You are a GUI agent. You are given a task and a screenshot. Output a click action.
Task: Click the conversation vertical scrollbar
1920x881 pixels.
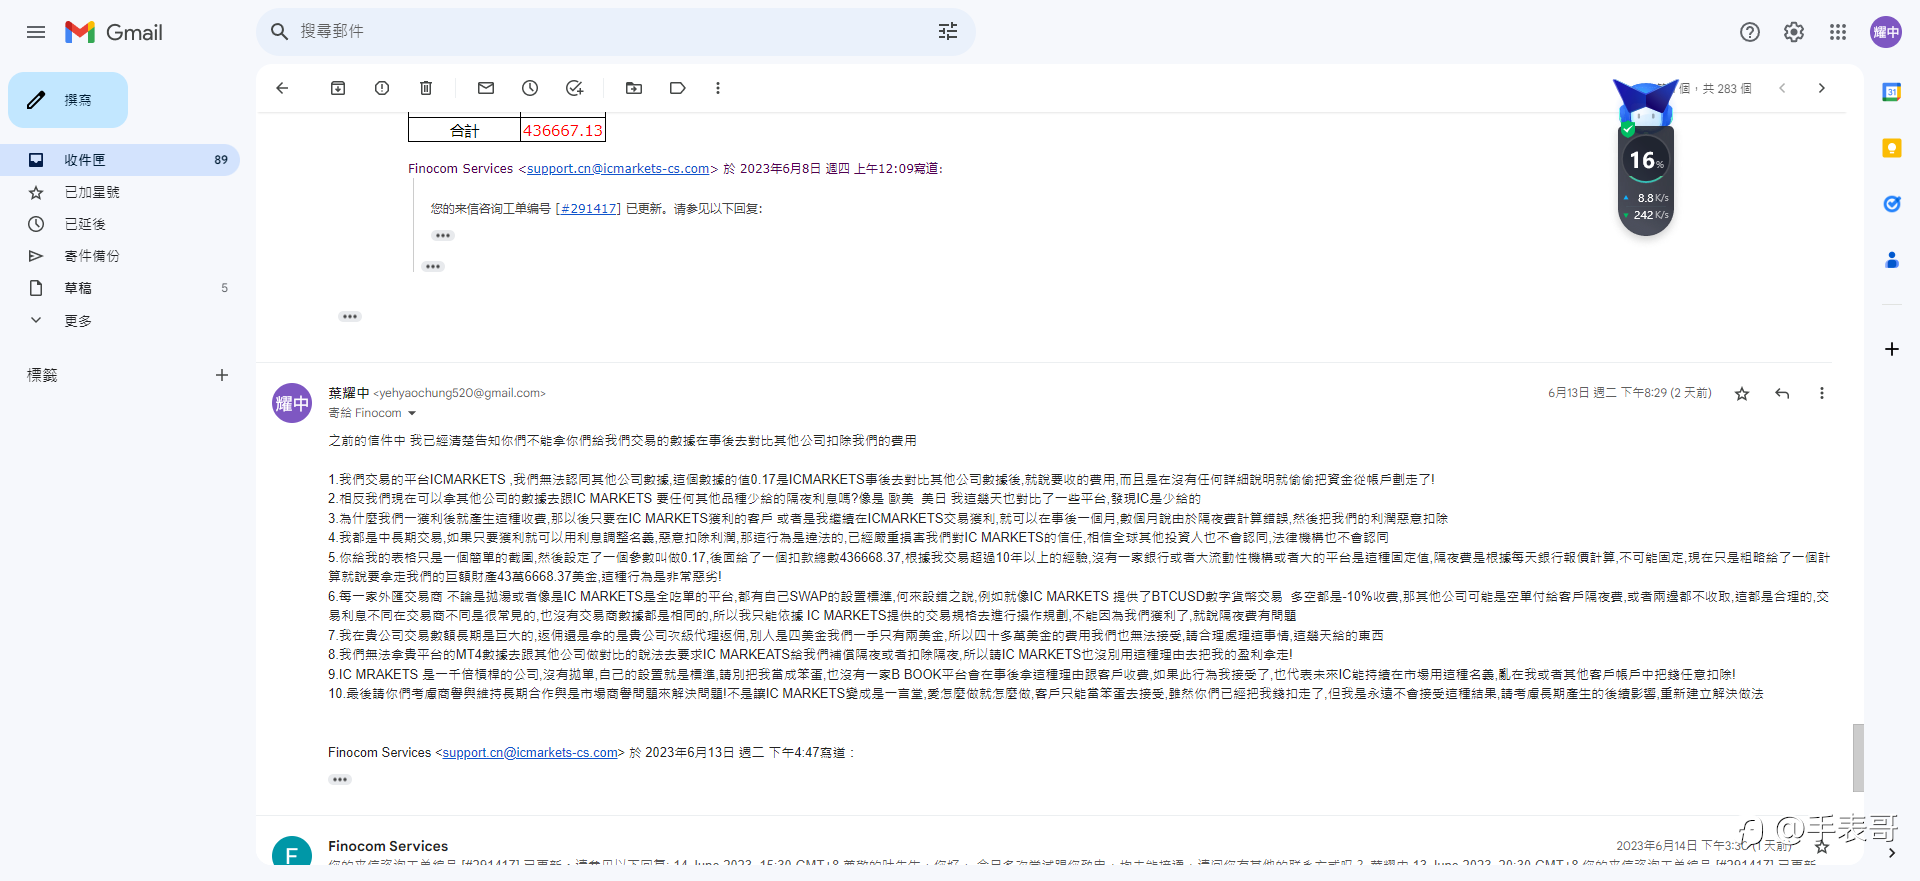click(x=1858, y=758)
